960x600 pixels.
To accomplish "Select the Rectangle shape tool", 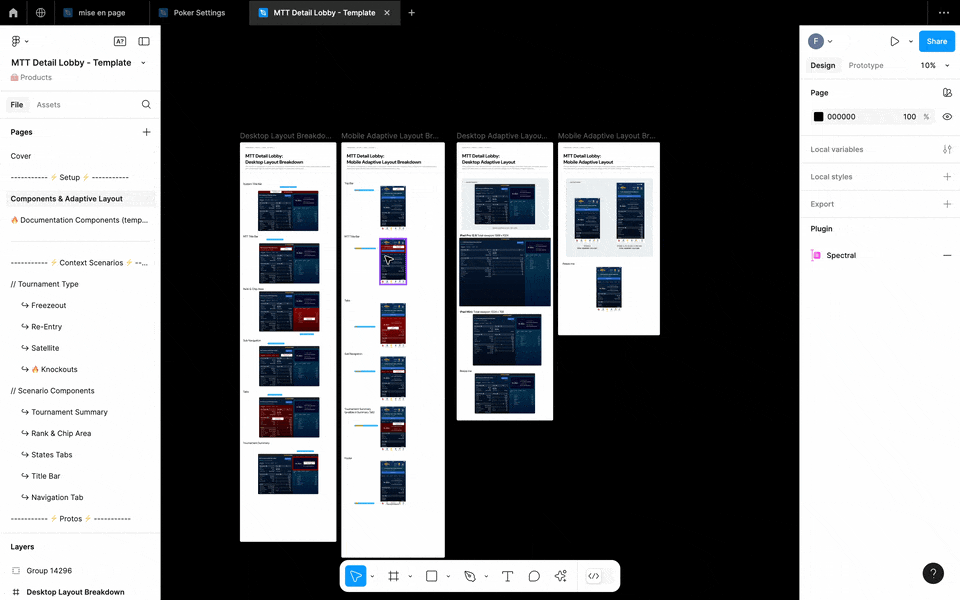I will point(432,576).
